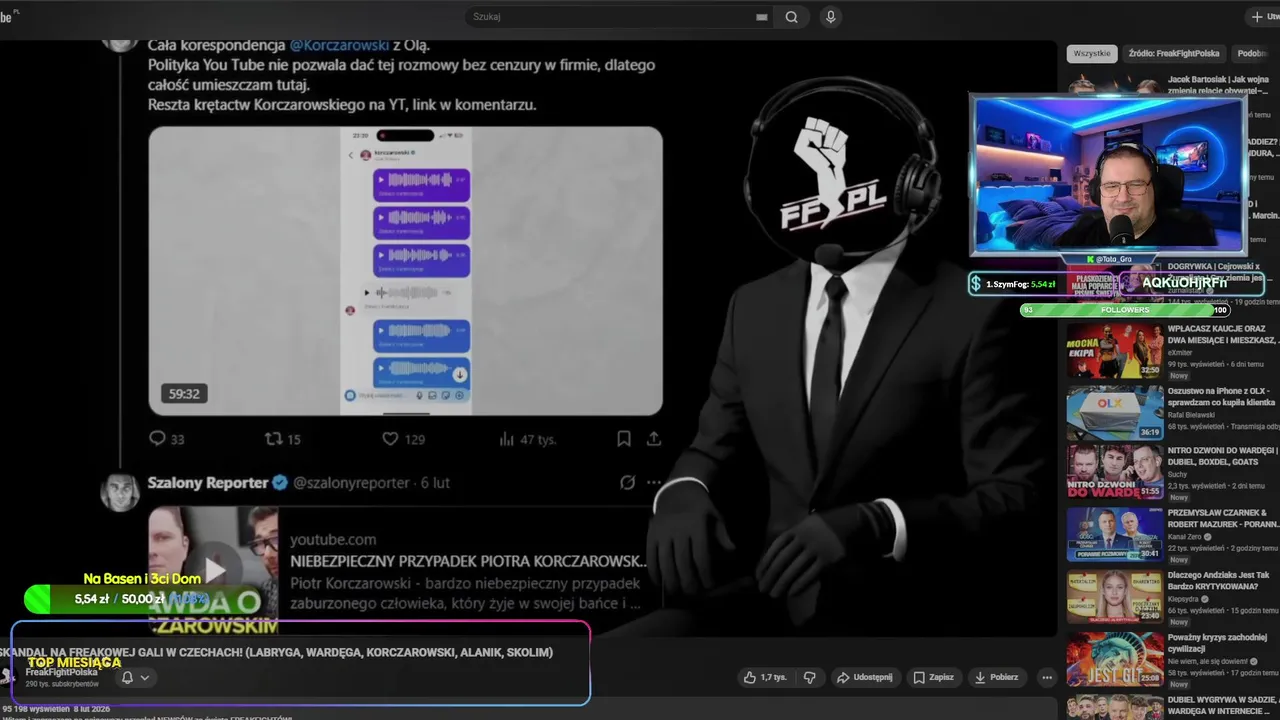This screenshot has width=1280, height=720.
Task: Open the NITRO DZWONI DO WARDĘGI thumbnail
Action: click(1115, 471)
